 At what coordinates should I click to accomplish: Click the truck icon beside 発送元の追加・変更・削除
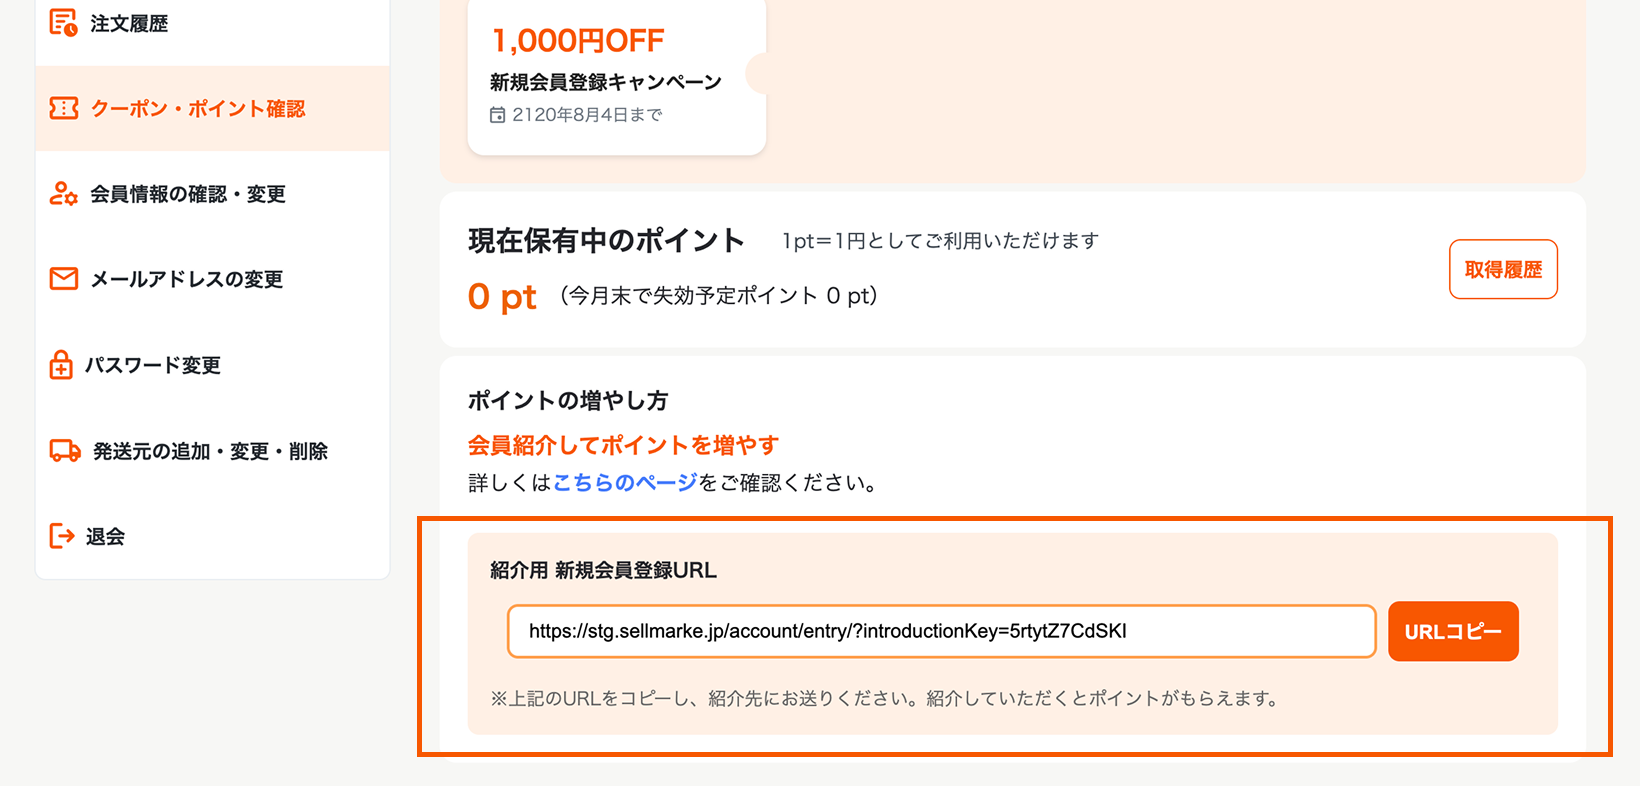pyautogui.click(x=62, y=451)
